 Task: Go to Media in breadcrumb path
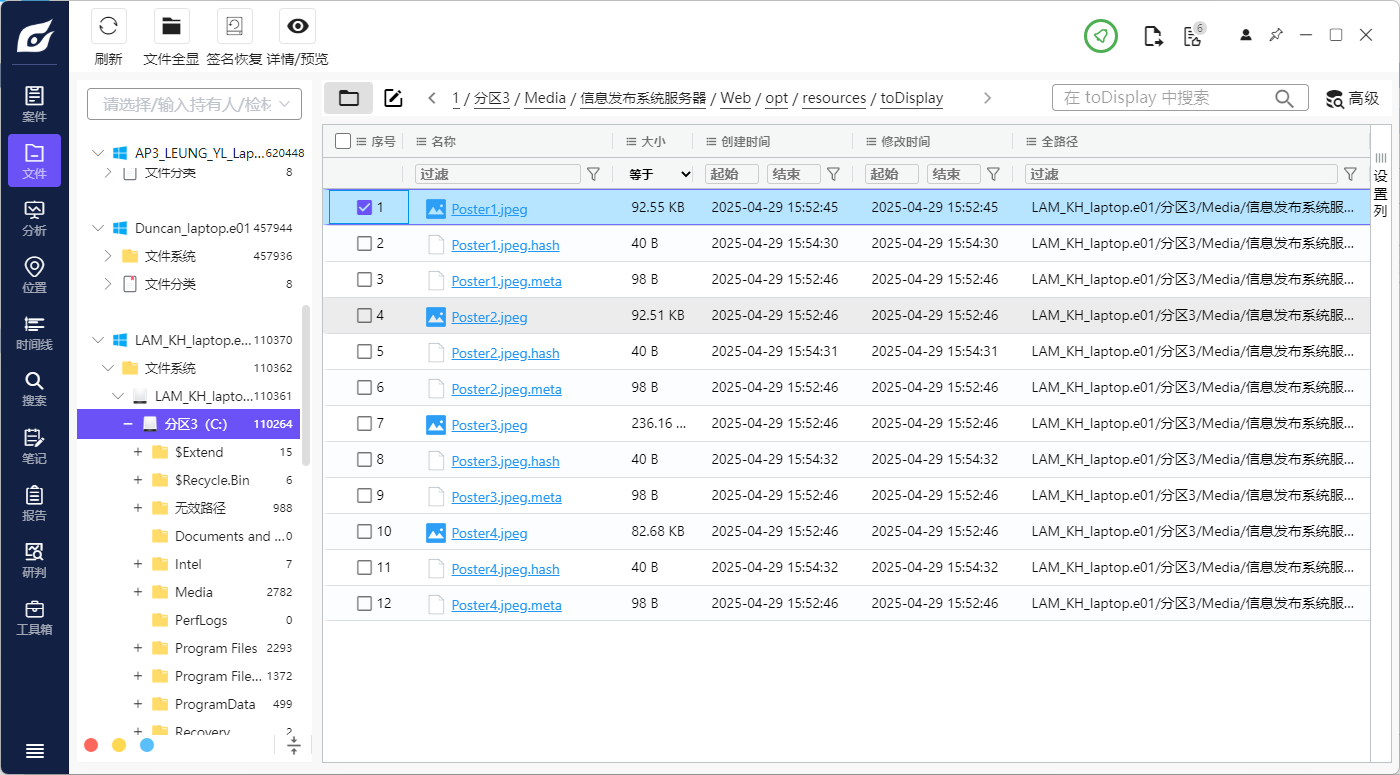545,98
